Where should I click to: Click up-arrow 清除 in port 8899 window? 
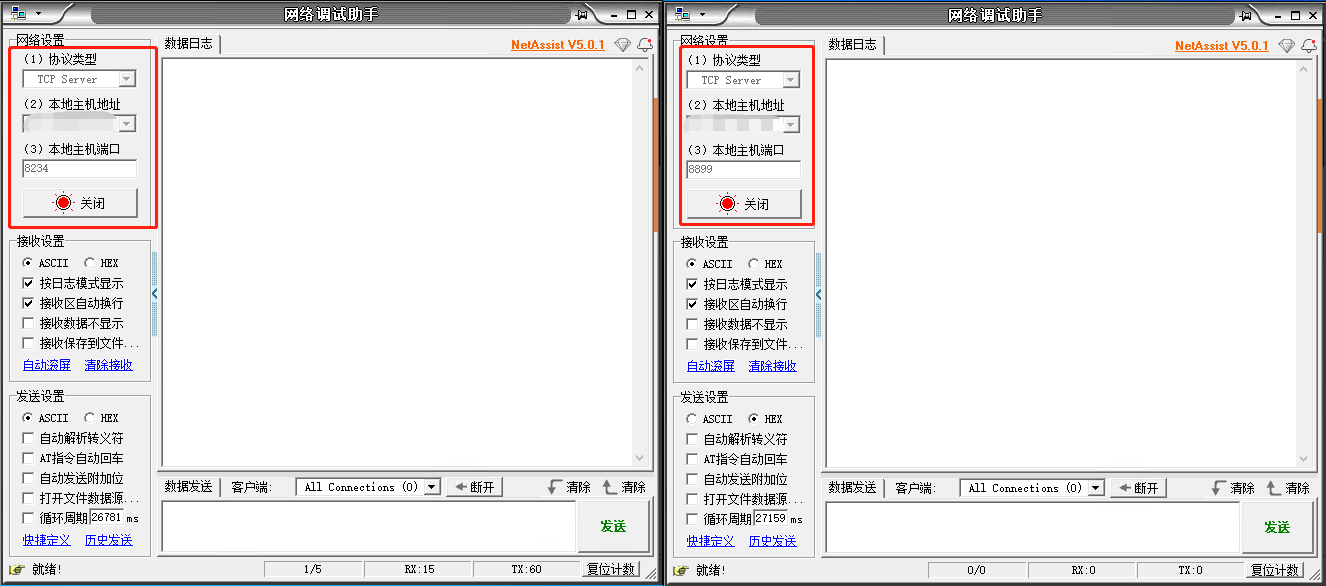[1289, 488]
